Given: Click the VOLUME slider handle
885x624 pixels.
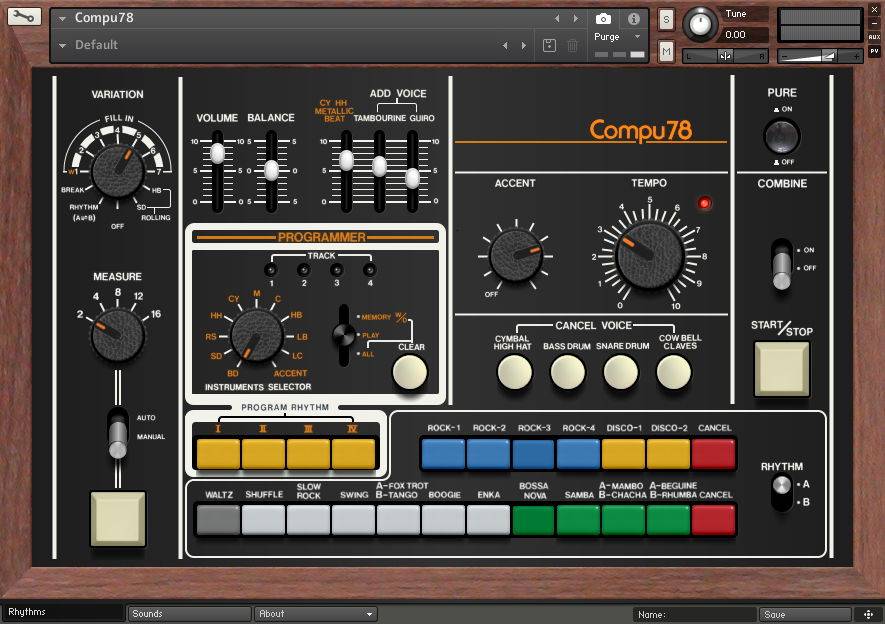Looking at the screenshot, I should point(217,152).
